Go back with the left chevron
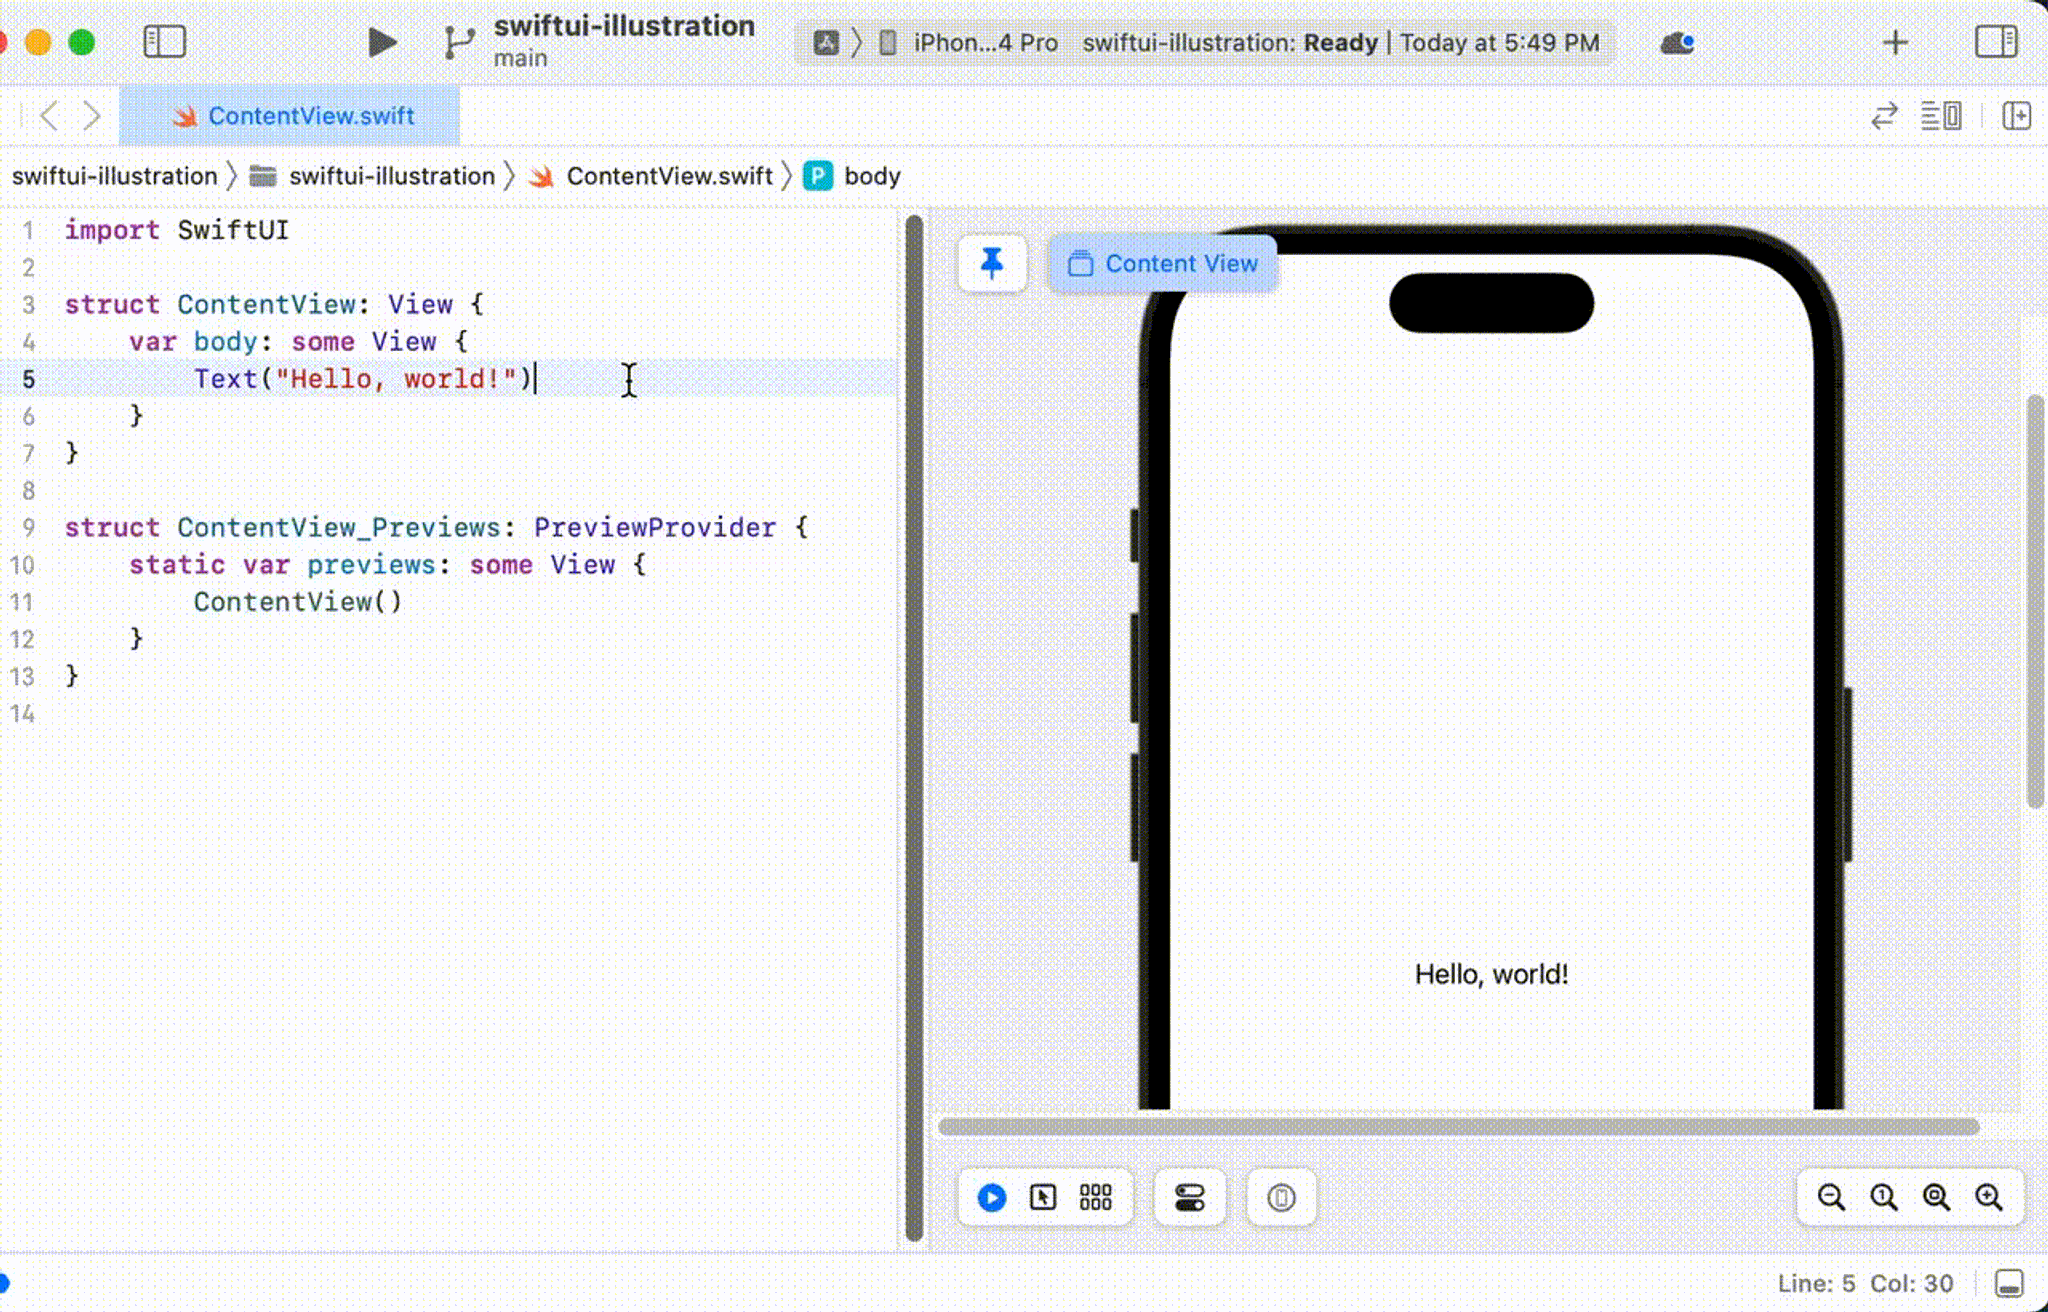The height and width of the screenshot is (1312, 2048). 48,116
